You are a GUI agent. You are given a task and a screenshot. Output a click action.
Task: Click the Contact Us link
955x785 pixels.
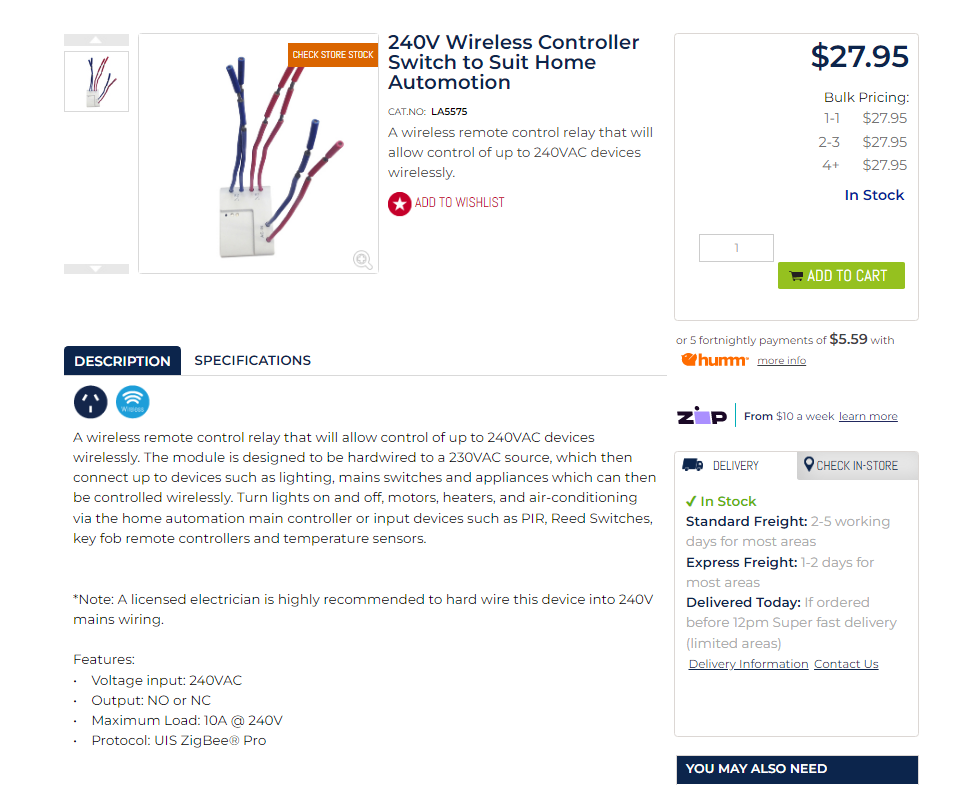click(846, 664)
